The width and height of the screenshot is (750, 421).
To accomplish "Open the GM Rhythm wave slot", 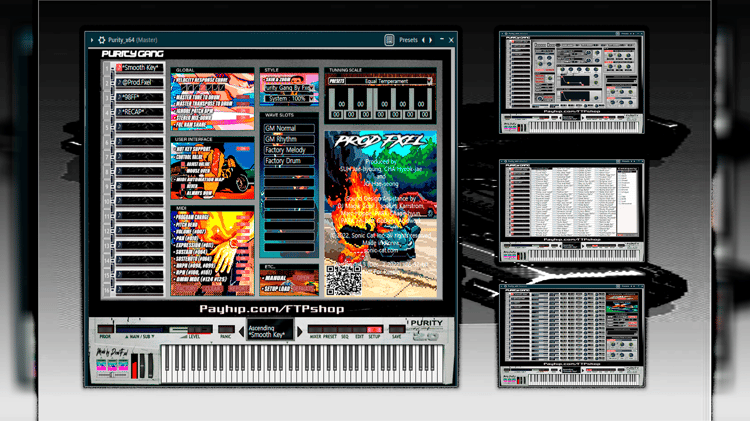I will 289,139.
